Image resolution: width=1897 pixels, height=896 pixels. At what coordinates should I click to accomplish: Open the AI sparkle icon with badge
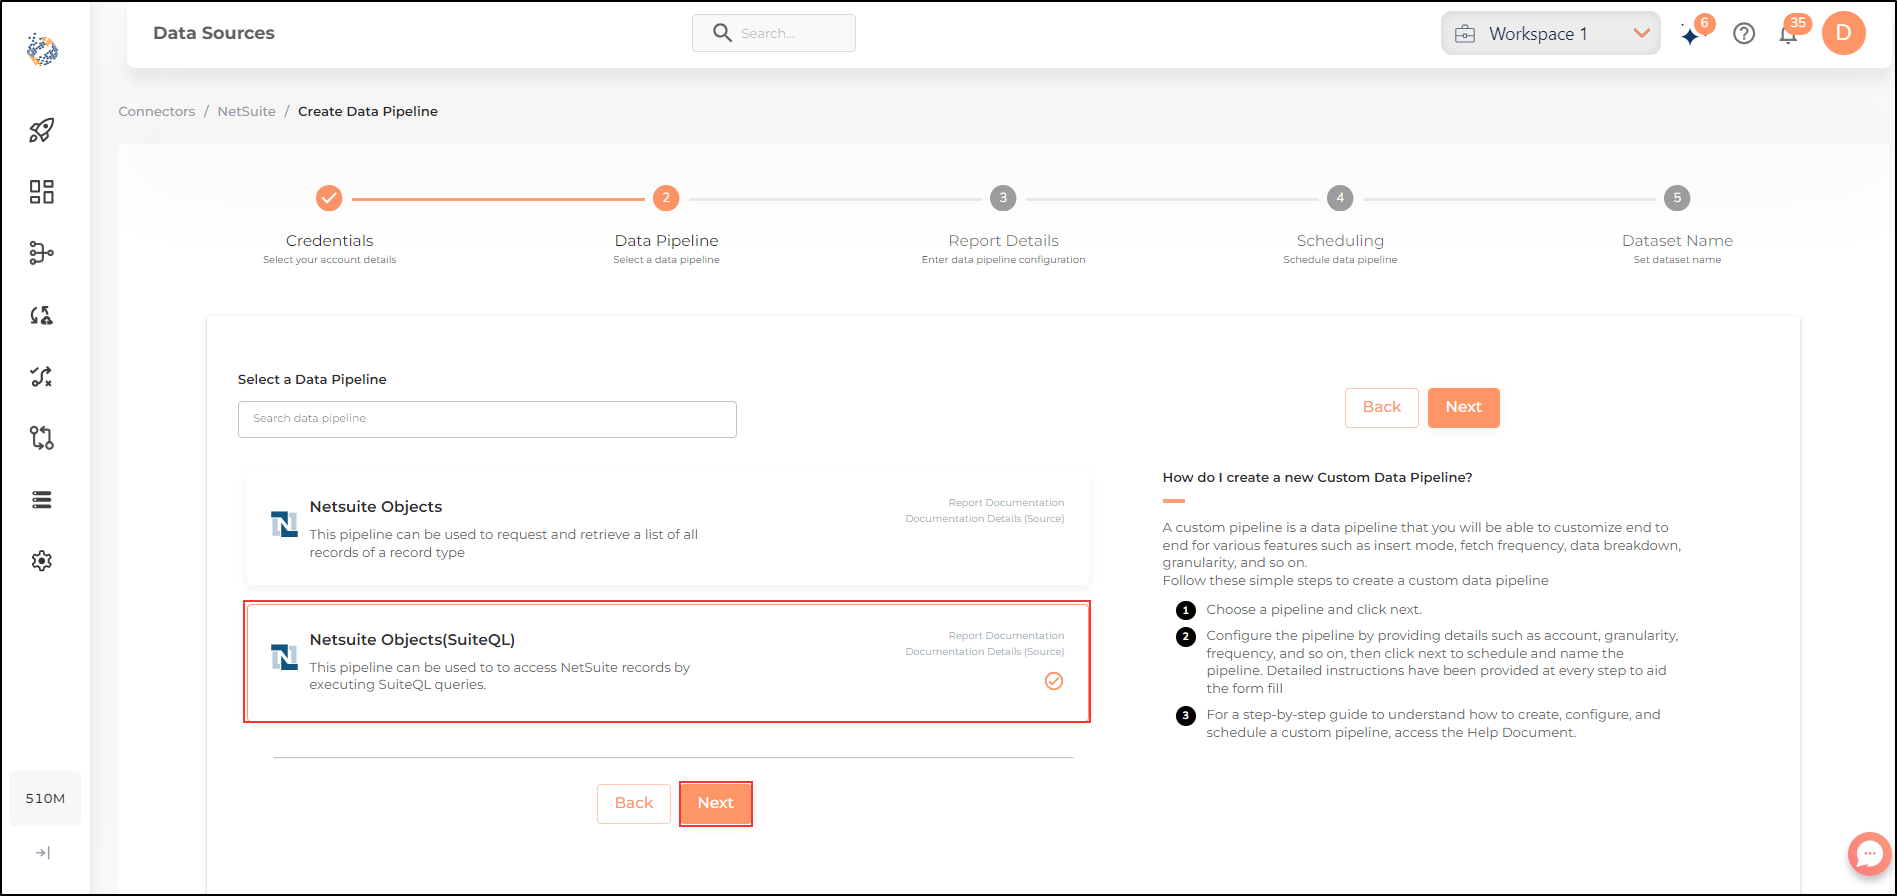(1691, 35)
